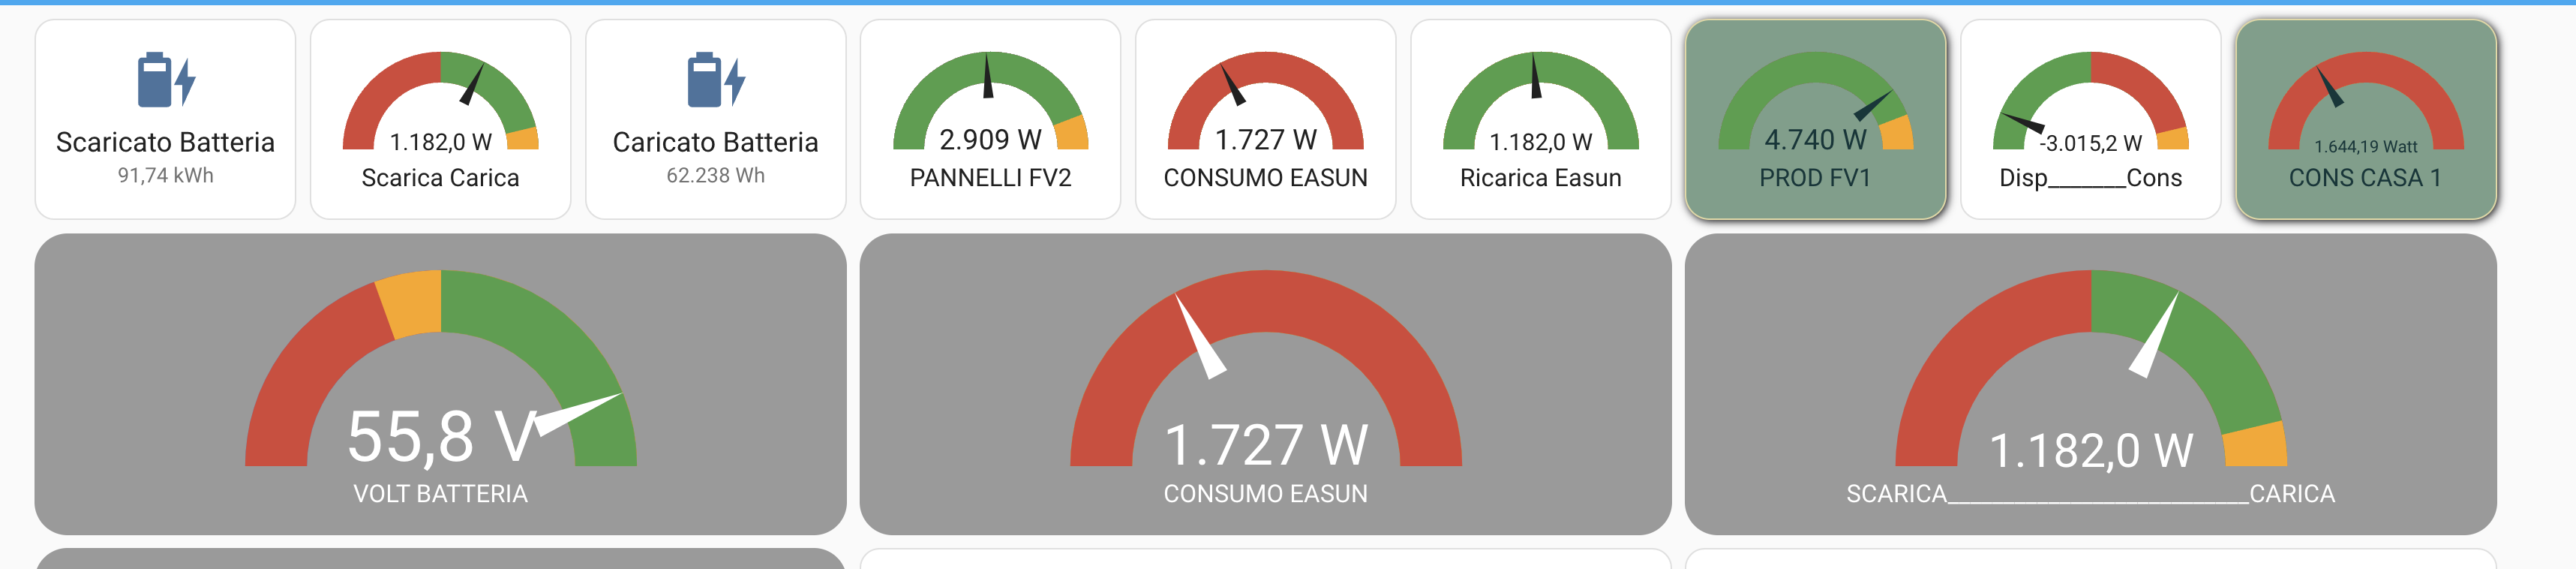
Task: Click the large 1.182,0 W reading
Action: pyautogui.click(x=2091, y=450)
